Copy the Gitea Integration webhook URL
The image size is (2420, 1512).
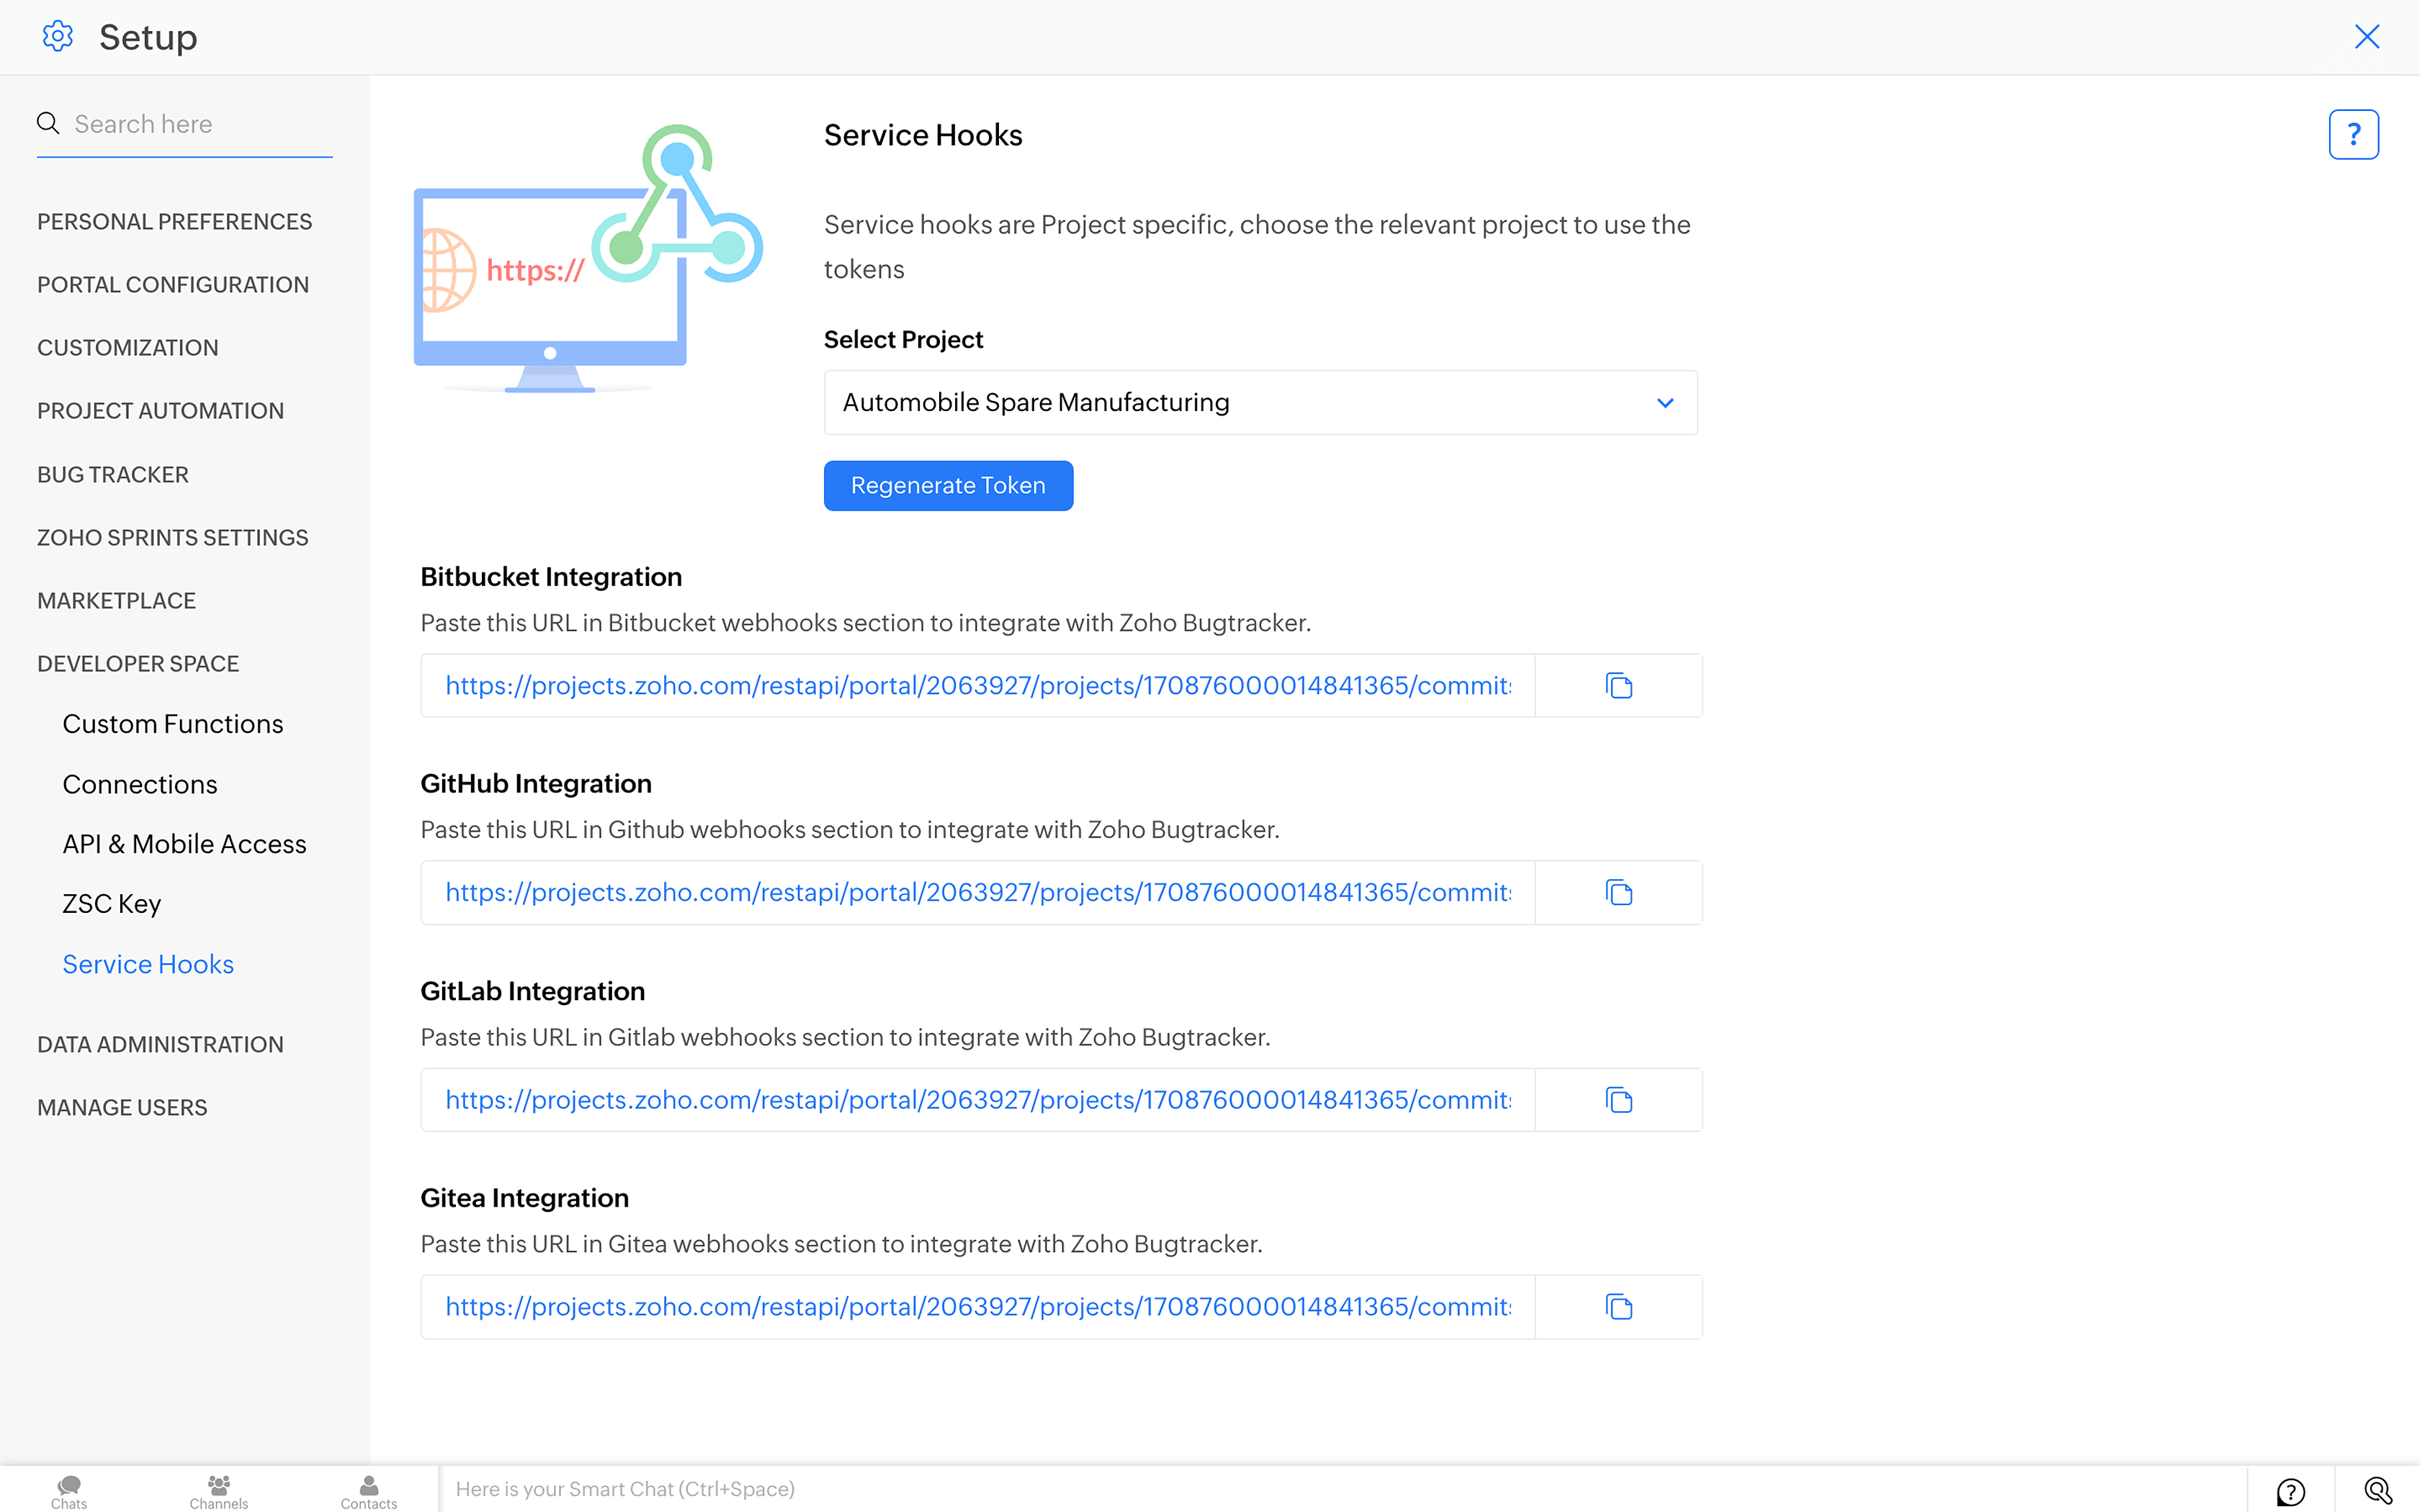[1618, 1307]
